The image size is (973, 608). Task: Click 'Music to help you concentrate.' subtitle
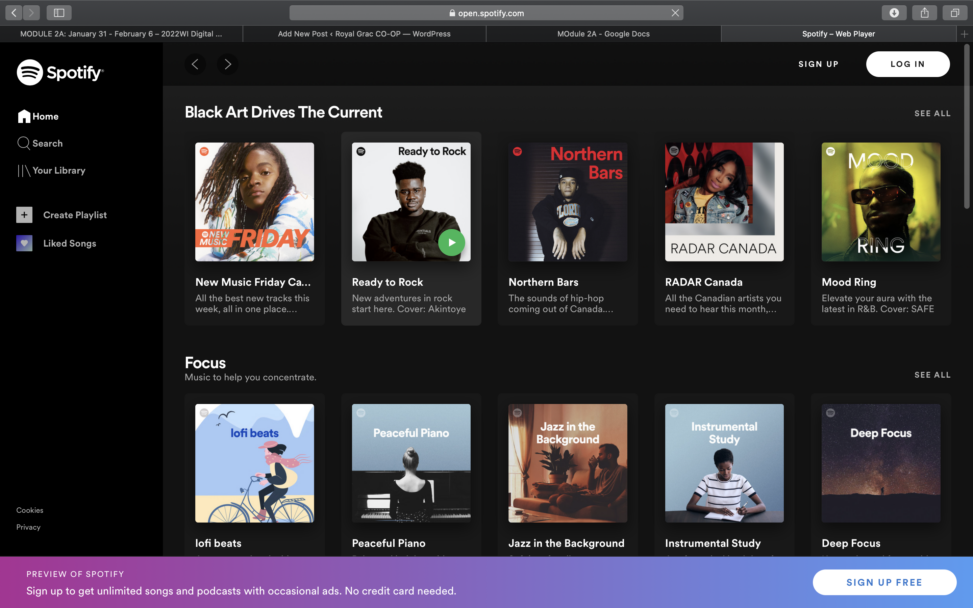[250, 377]
